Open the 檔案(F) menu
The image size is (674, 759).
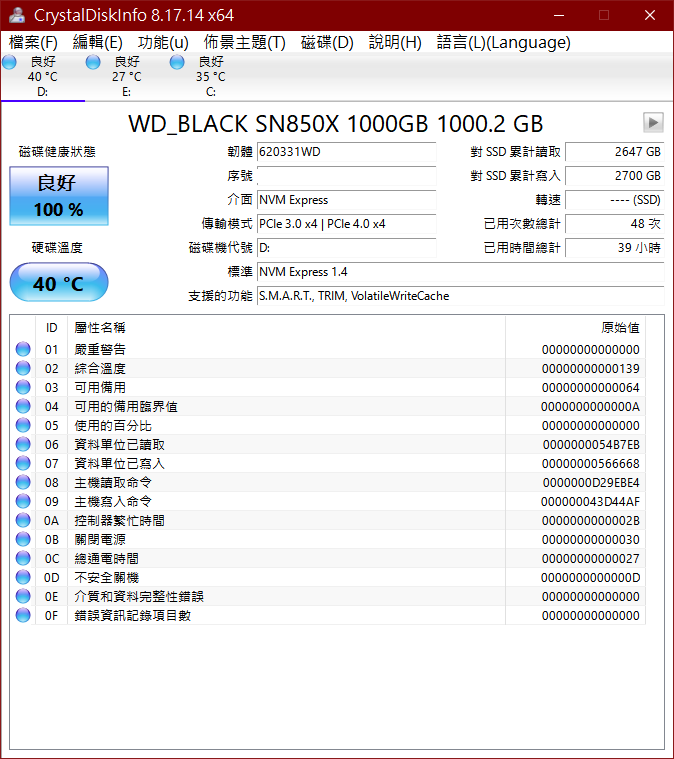coord(33,43)
